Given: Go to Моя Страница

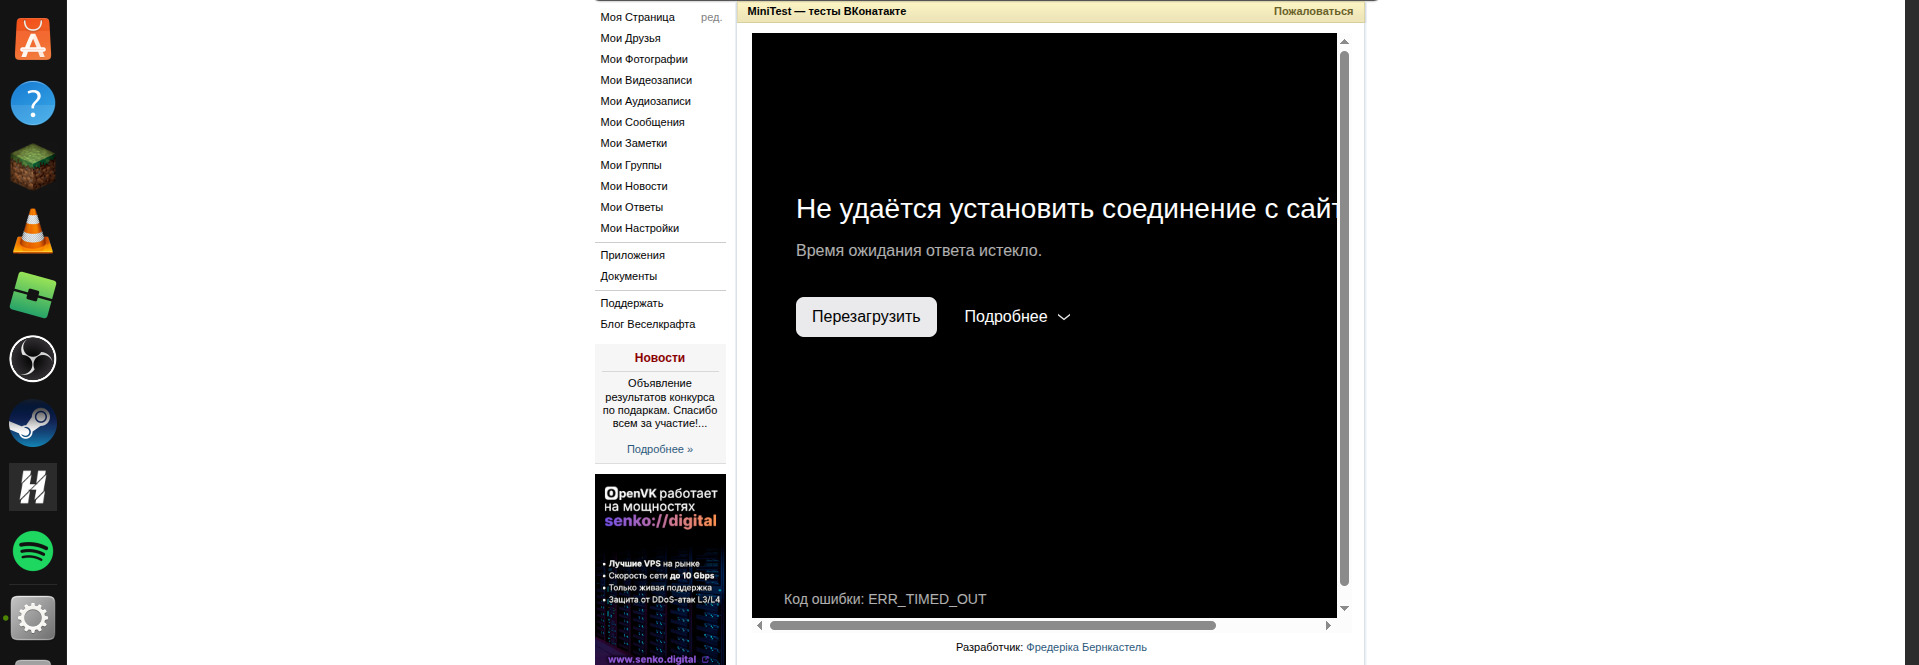Looking at the screenshot, I should 637,17.
